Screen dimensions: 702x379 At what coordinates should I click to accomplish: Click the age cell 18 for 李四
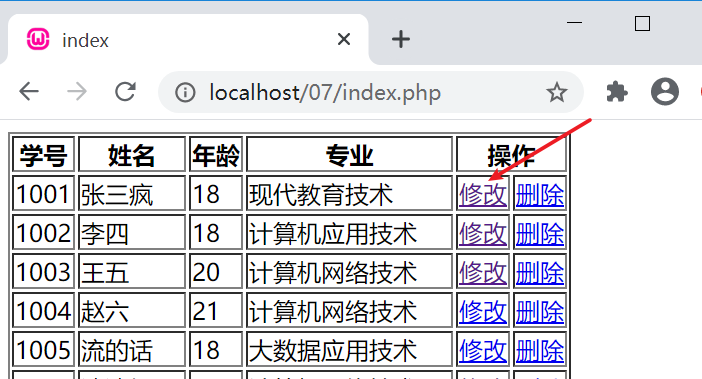click(216, 233)
